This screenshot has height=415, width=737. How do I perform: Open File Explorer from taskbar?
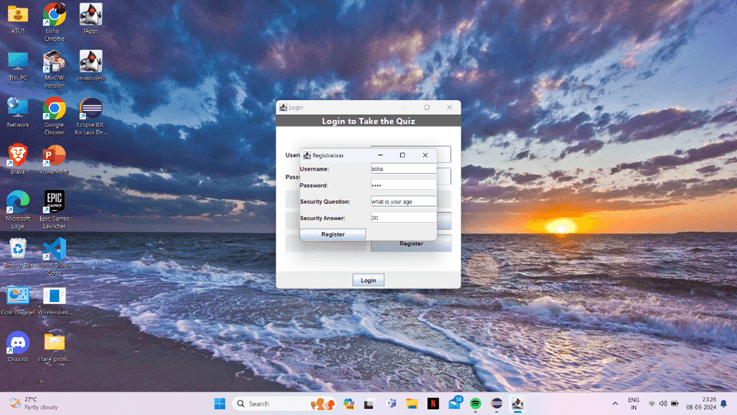click(x=411, y=404)
